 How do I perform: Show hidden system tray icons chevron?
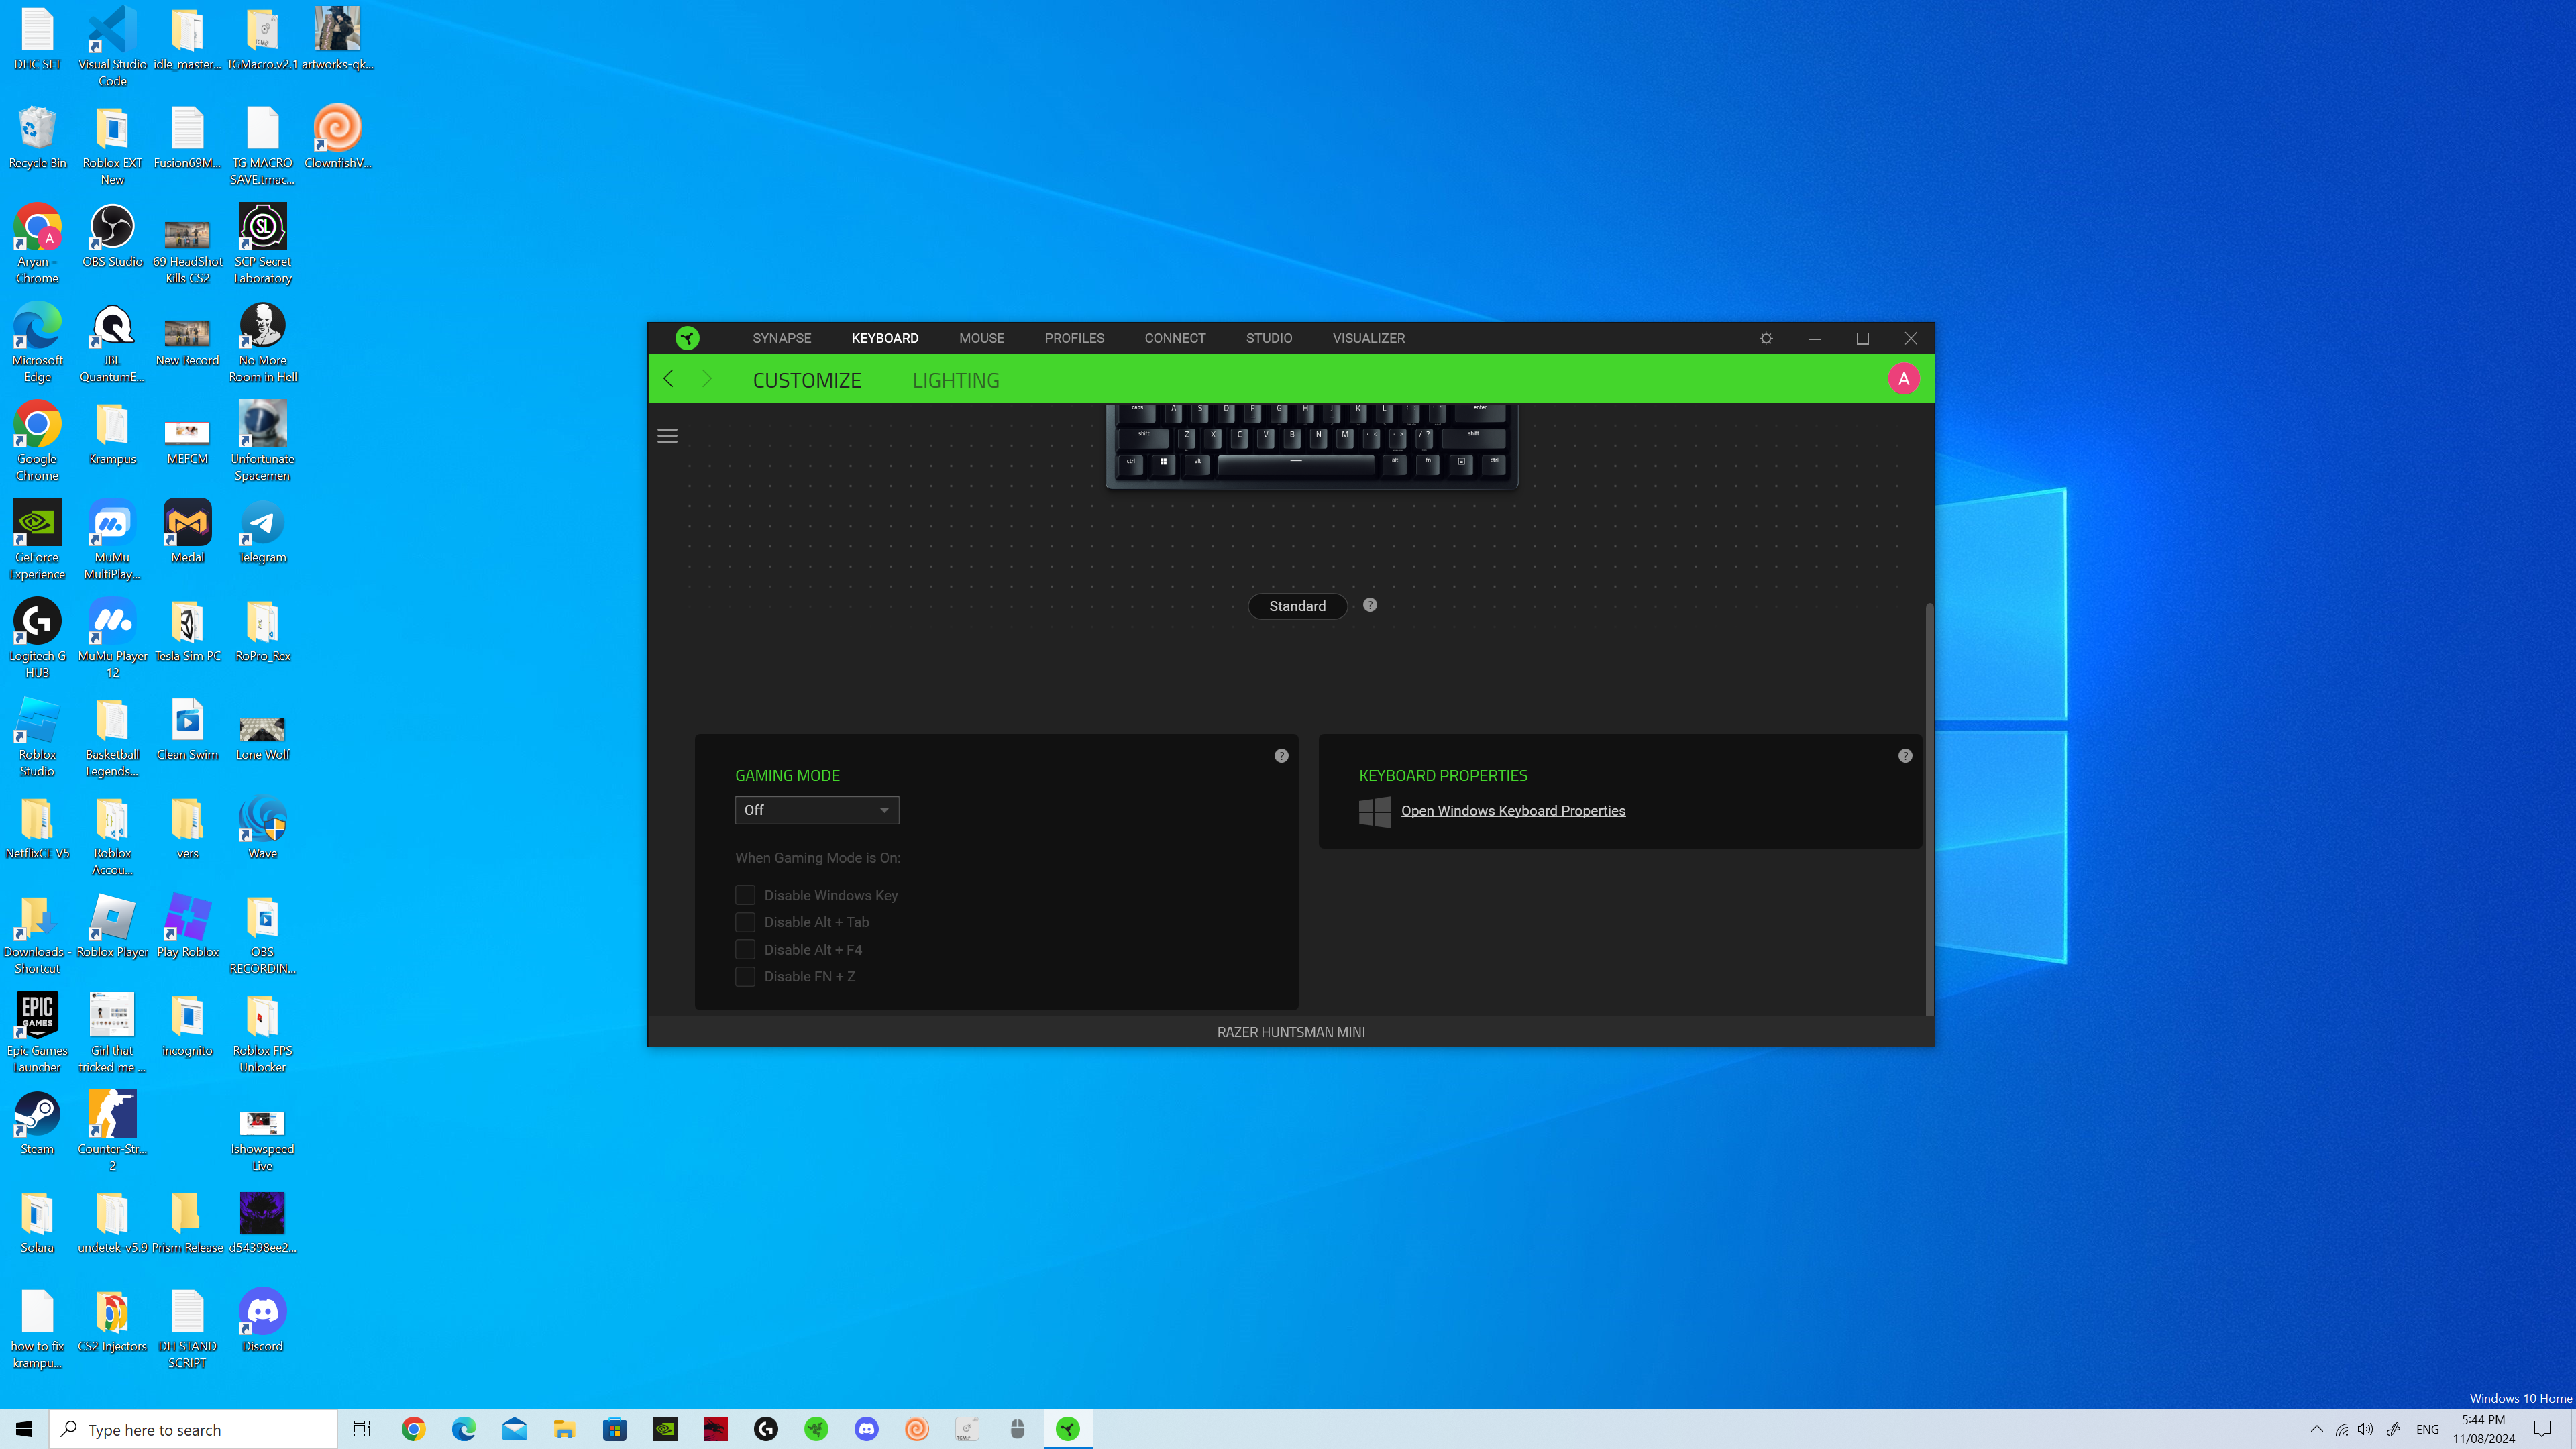[2316, 1429]
